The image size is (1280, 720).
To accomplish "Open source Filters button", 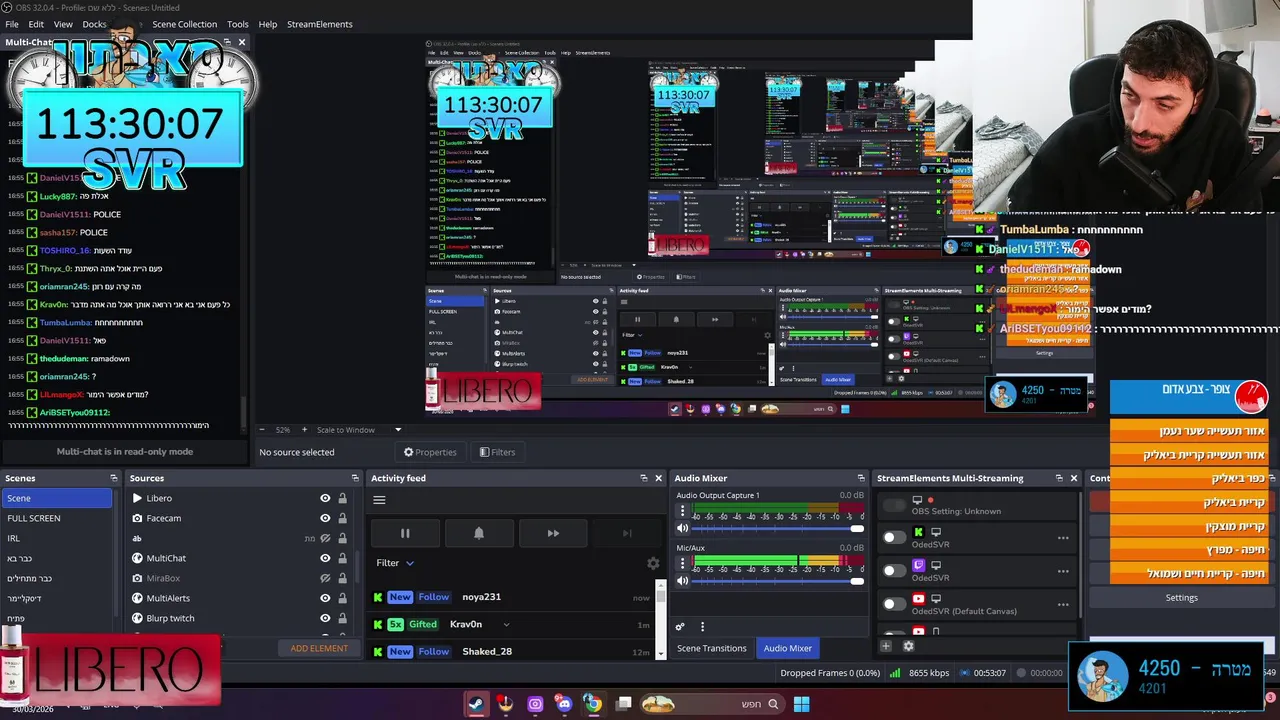I will coord(497,452).
